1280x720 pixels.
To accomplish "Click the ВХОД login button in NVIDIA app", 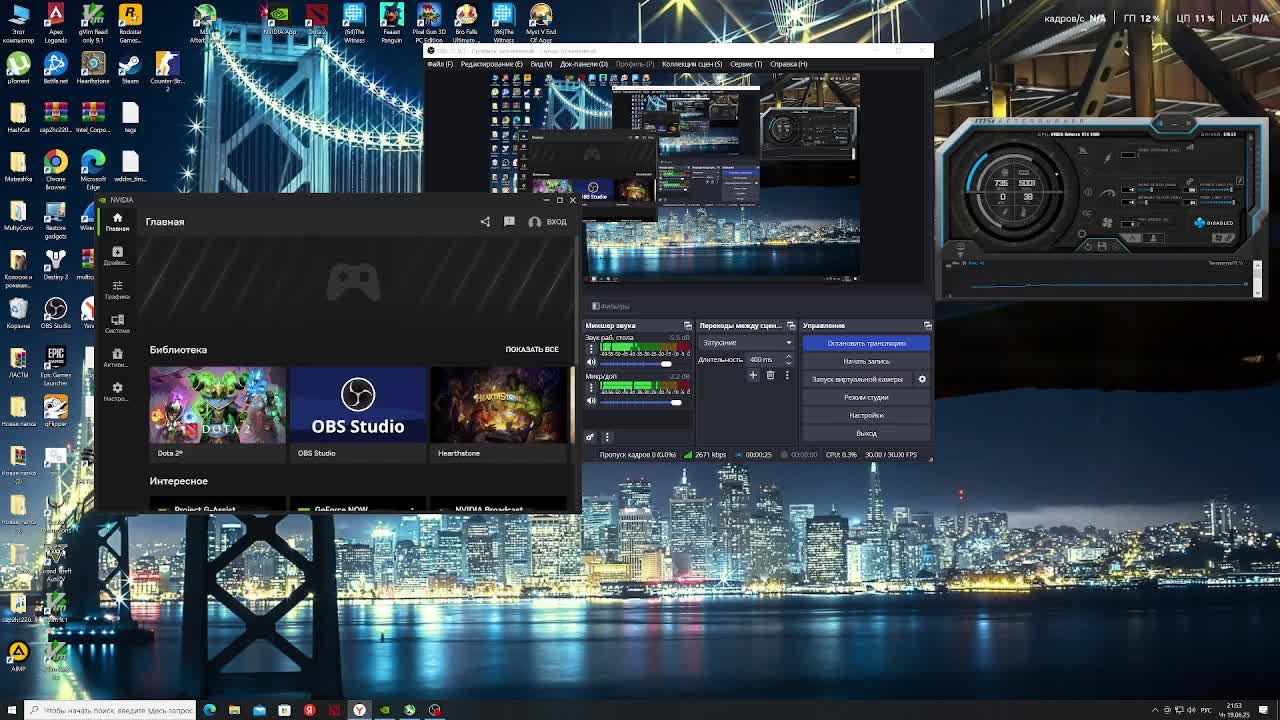I will click(548, 222).
